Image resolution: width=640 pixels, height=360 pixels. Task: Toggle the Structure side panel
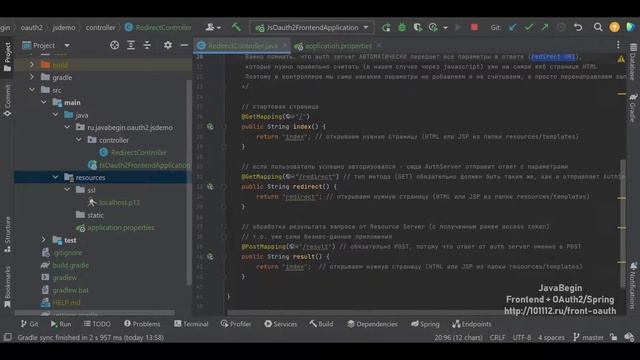pos(7,234)
